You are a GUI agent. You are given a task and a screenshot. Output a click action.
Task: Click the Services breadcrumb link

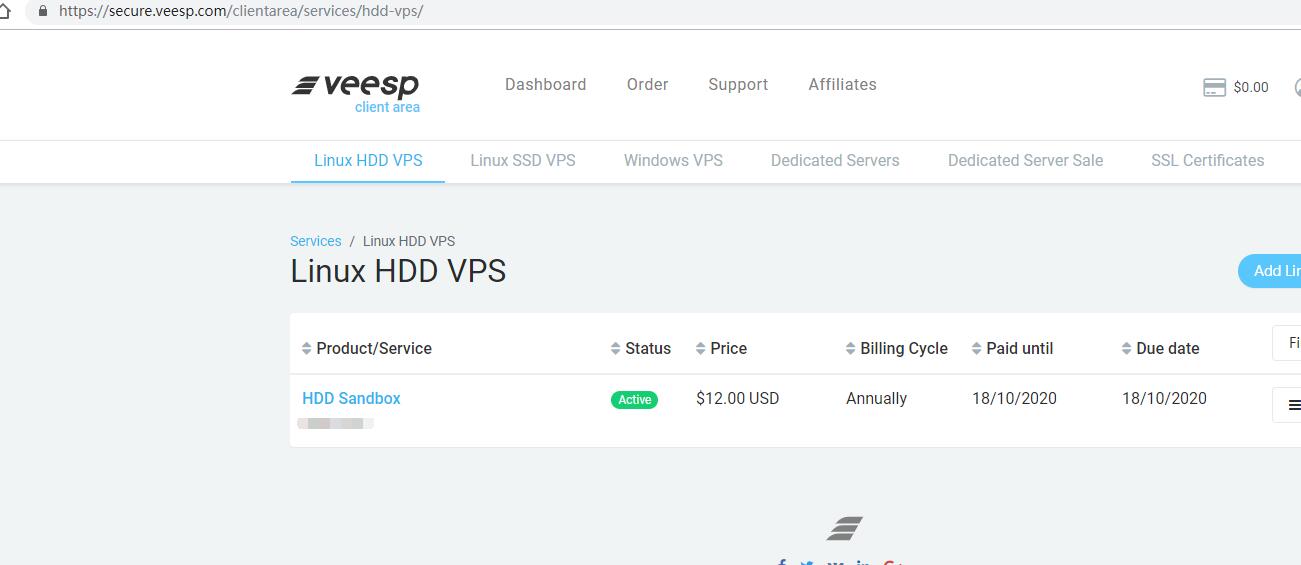pyautogui.click(x=316, y=241)
